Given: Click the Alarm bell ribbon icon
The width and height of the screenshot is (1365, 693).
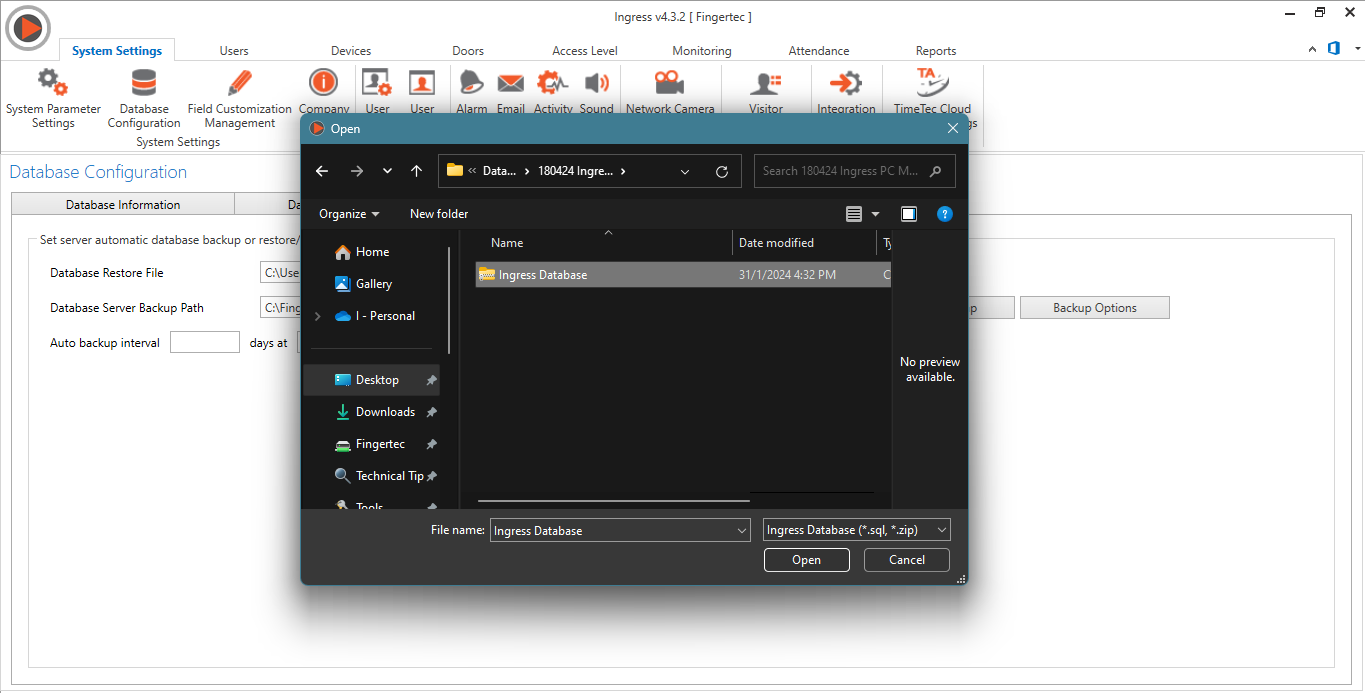Looking at the screenshot, I should pos(471,82).
